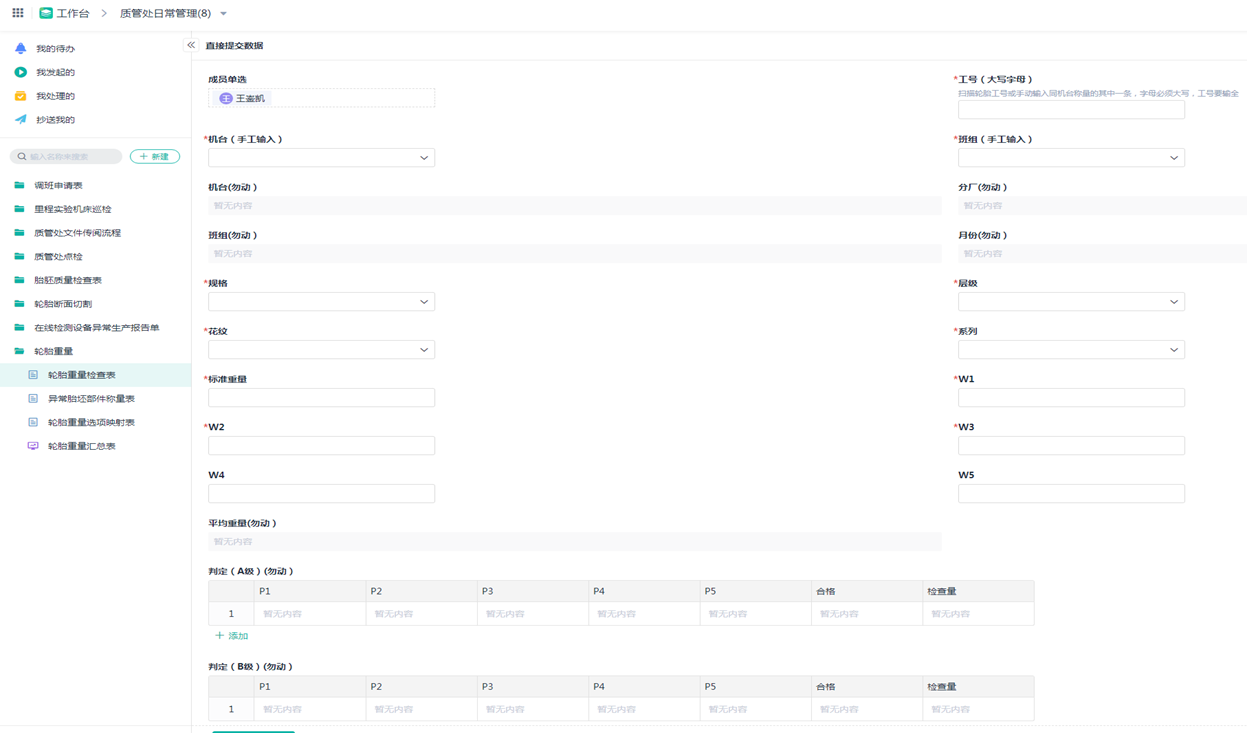Click the 工作台 workbench icon
The width and height of the screenshot is (1247, 733).
[x=46, y=13]
